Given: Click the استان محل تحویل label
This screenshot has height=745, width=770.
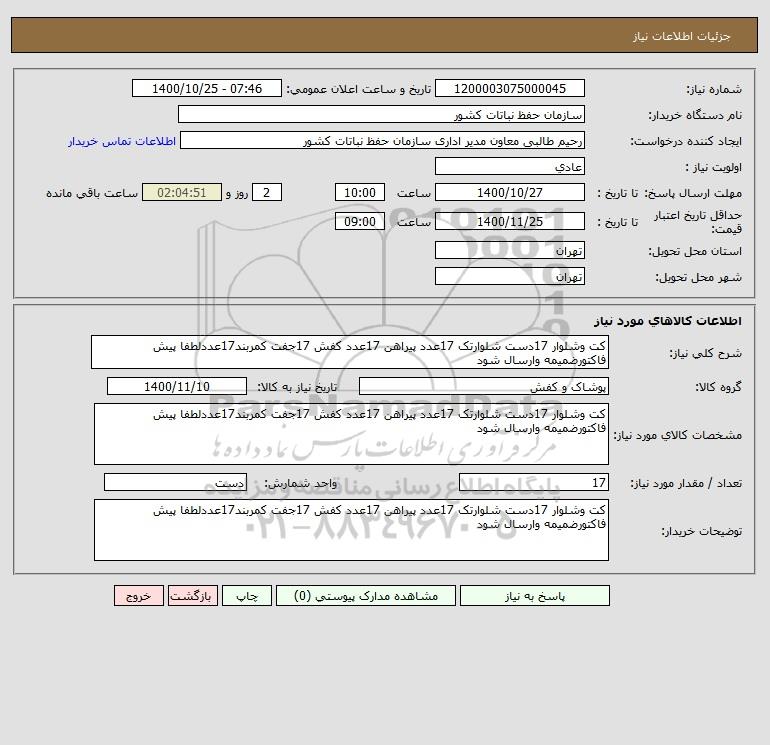Looking at the screenshot, I should click(695, 251).
